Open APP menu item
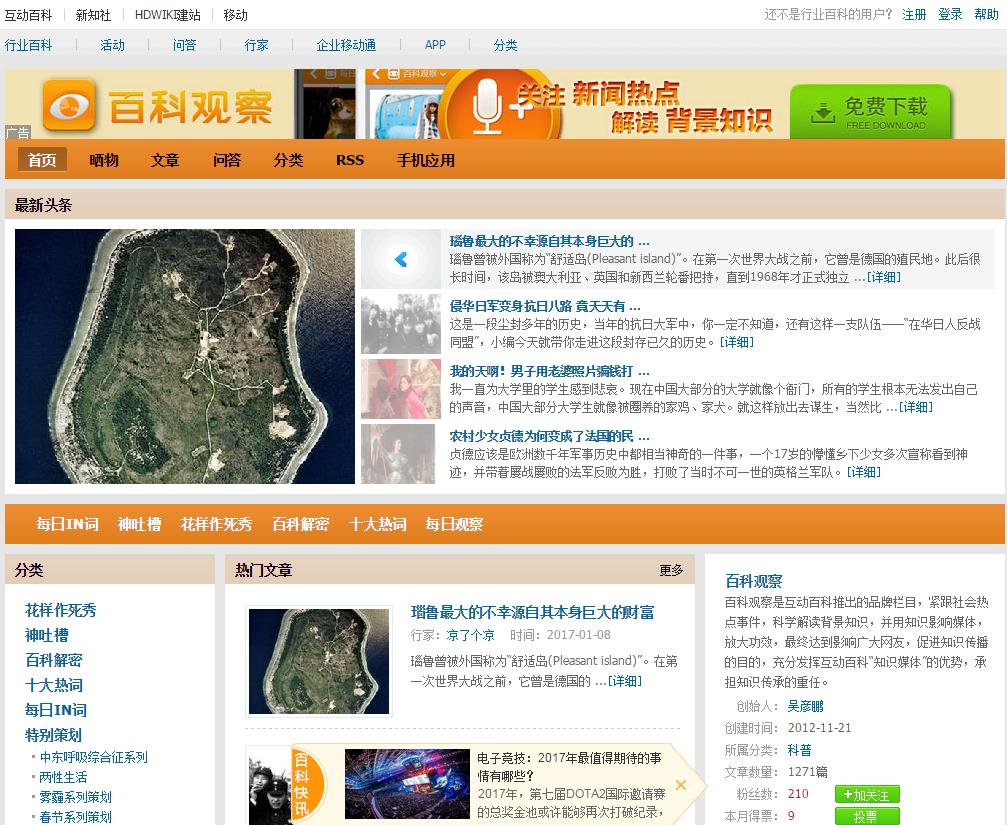 point(435,45)
